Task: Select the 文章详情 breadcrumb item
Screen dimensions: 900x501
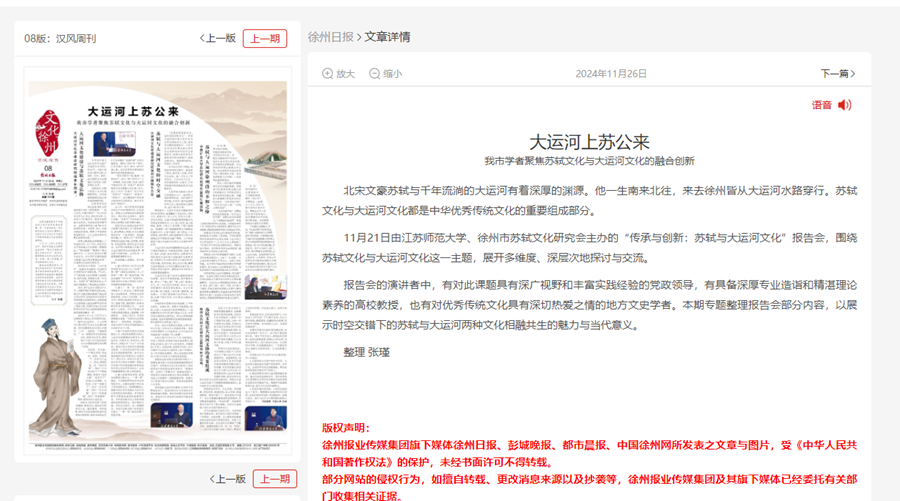Action: (387, 37)
